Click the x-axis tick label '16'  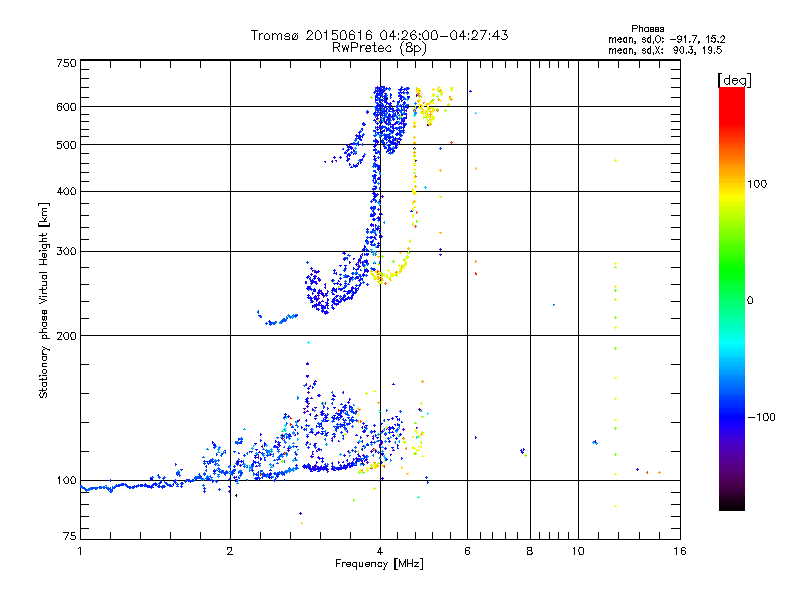(x=680, y=551)
